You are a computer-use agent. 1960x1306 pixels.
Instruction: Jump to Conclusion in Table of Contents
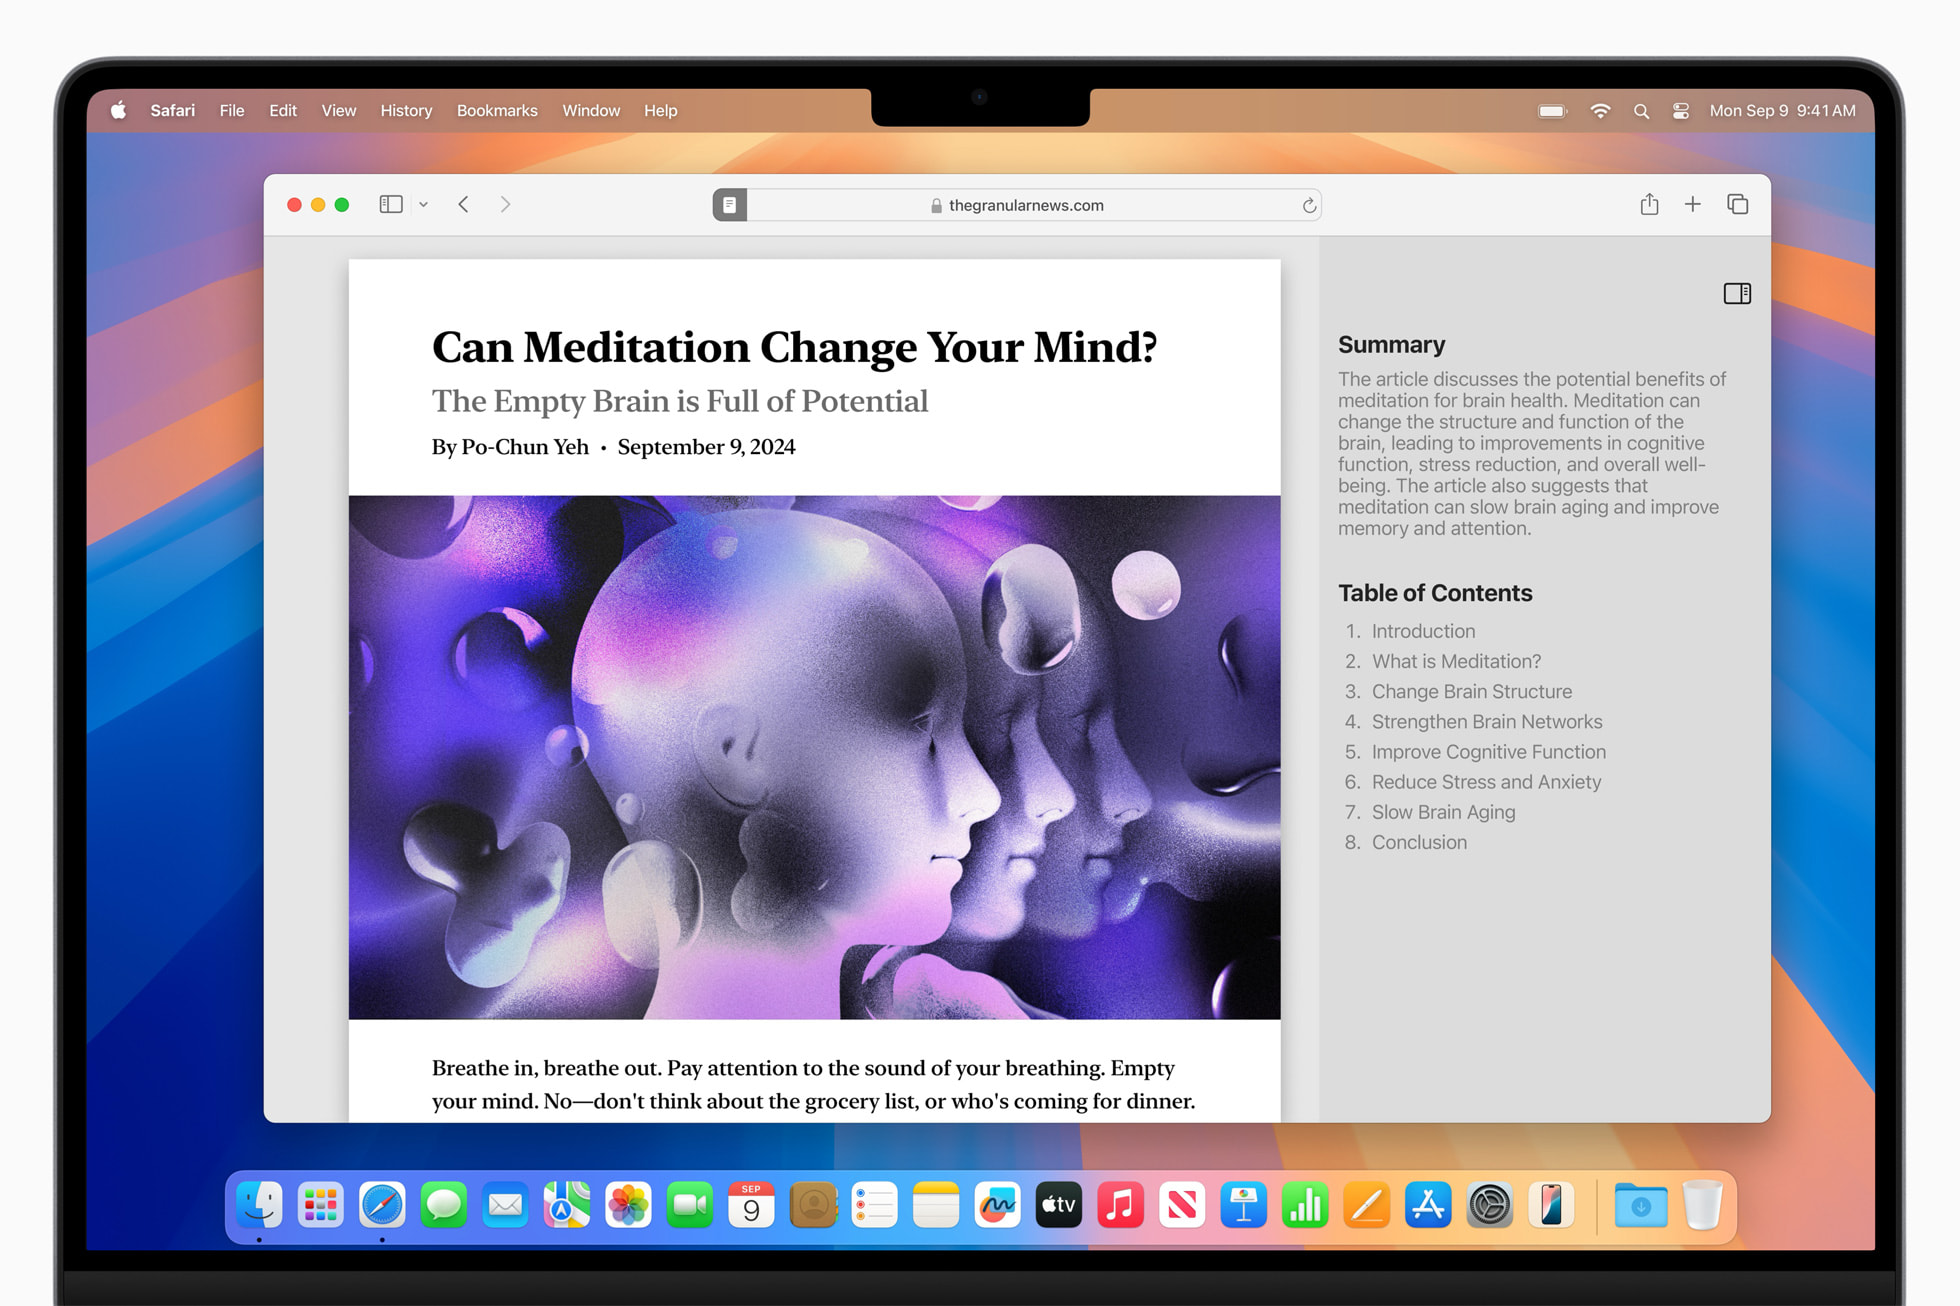(1419, 842)
